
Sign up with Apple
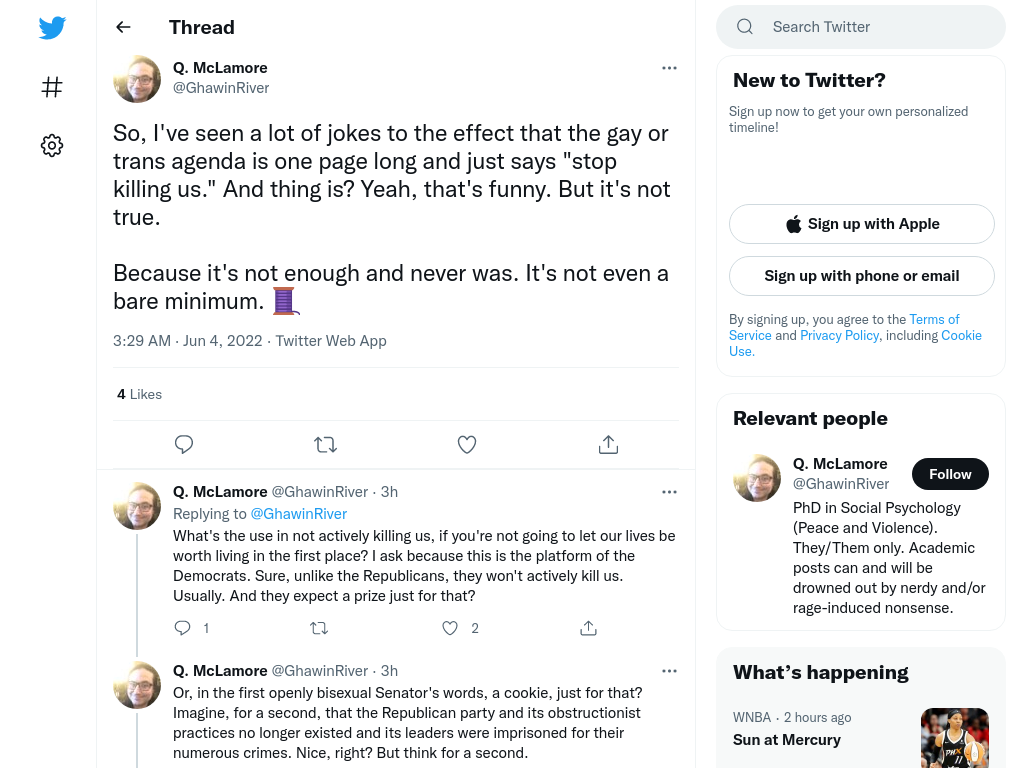coord(861,224)
